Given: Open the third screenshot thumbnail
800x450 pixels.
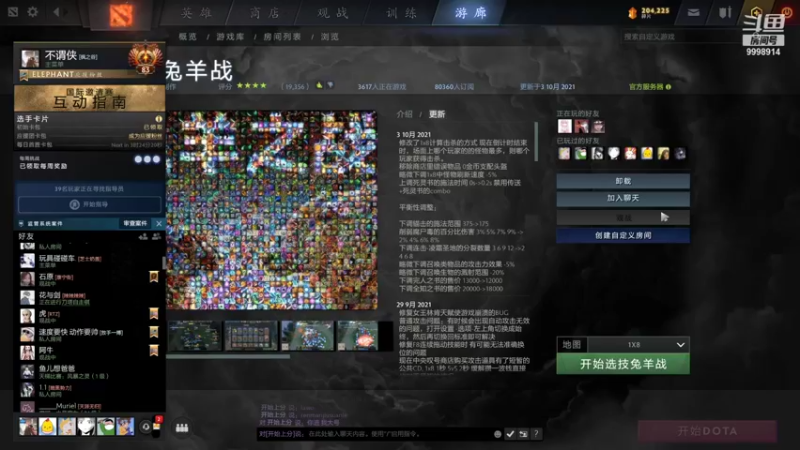Looking at the screenshot, I should (x=307, y=335).
